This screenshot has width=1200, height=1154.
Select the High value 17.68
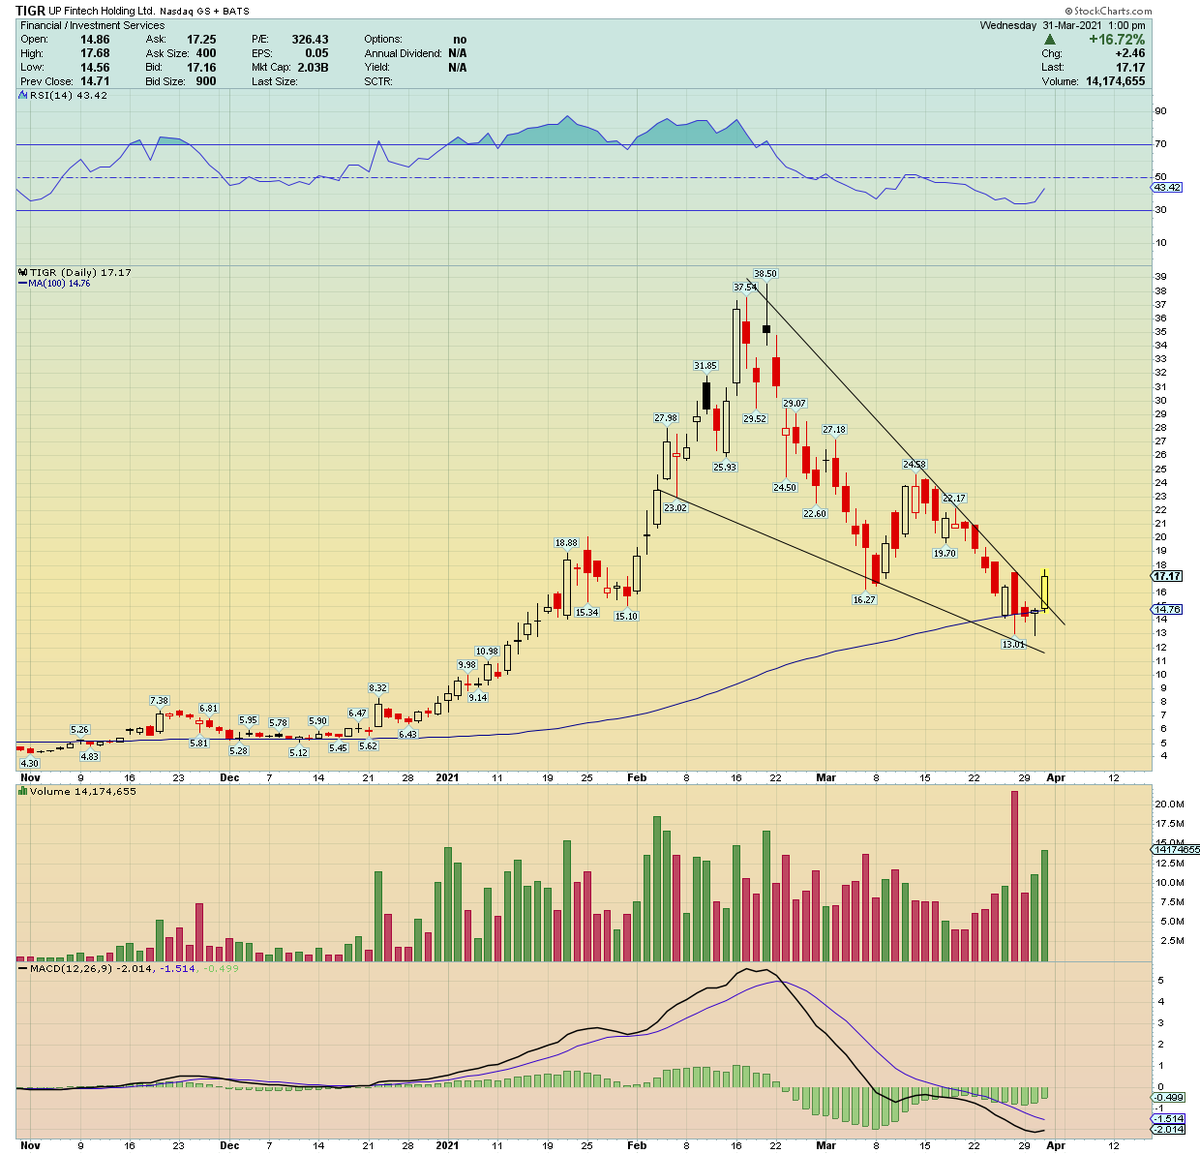94,54
